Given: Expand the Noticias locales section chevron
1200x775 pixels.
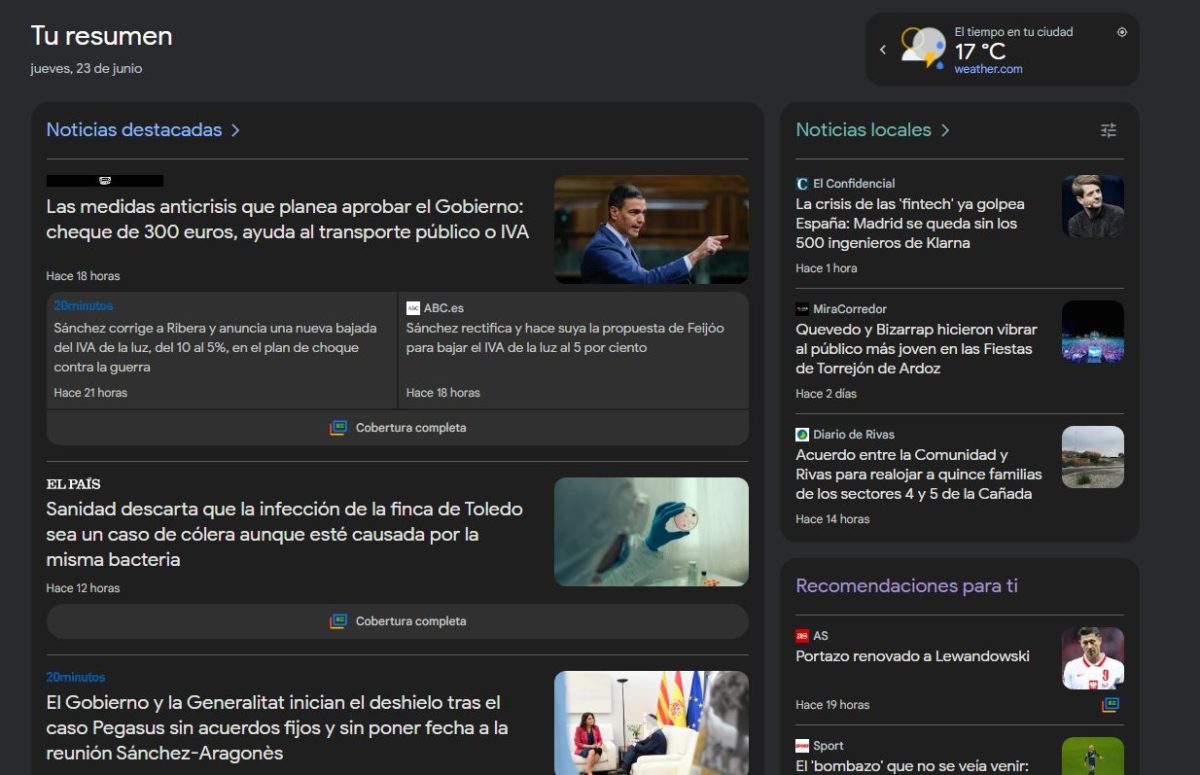Looking at the screenshot, I should [945, 130].
